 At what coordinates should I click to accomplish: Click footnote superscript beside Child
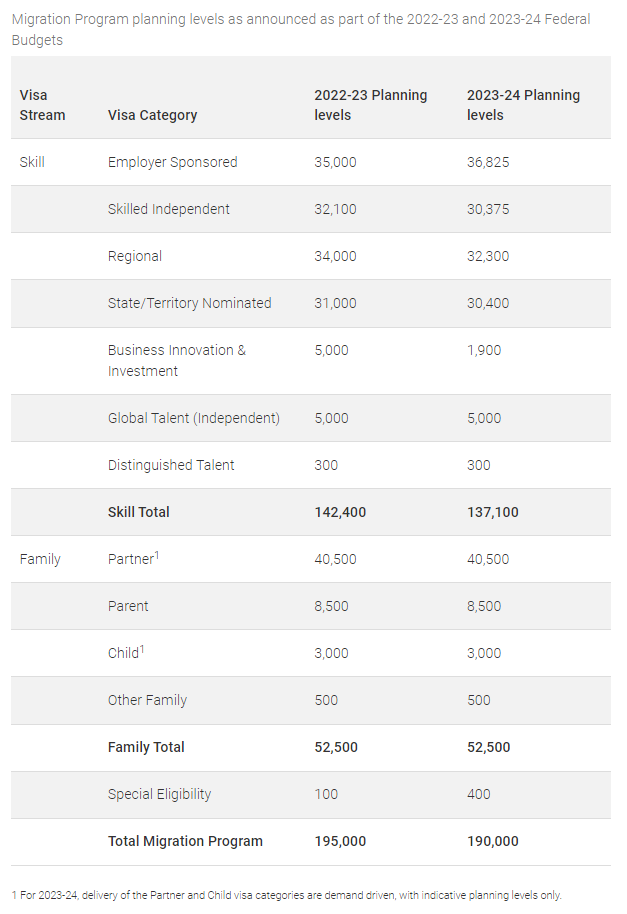tap(142, 649)
